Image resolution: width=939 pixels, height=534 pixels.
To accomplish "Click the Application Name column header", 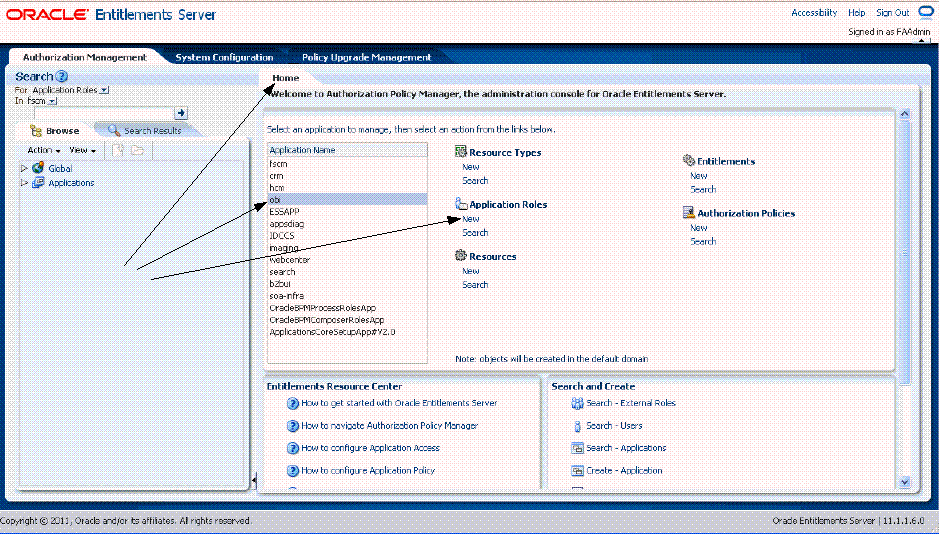I will tap(347, 150).
